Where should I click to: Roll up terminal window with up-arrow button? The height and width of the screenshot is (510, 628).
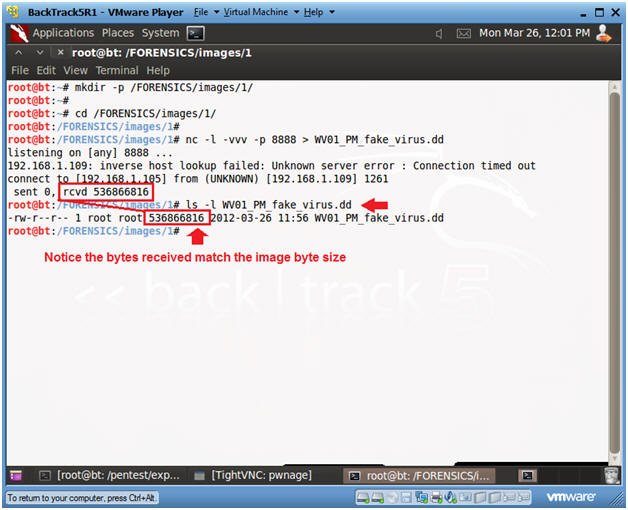(x=19, y=52)
